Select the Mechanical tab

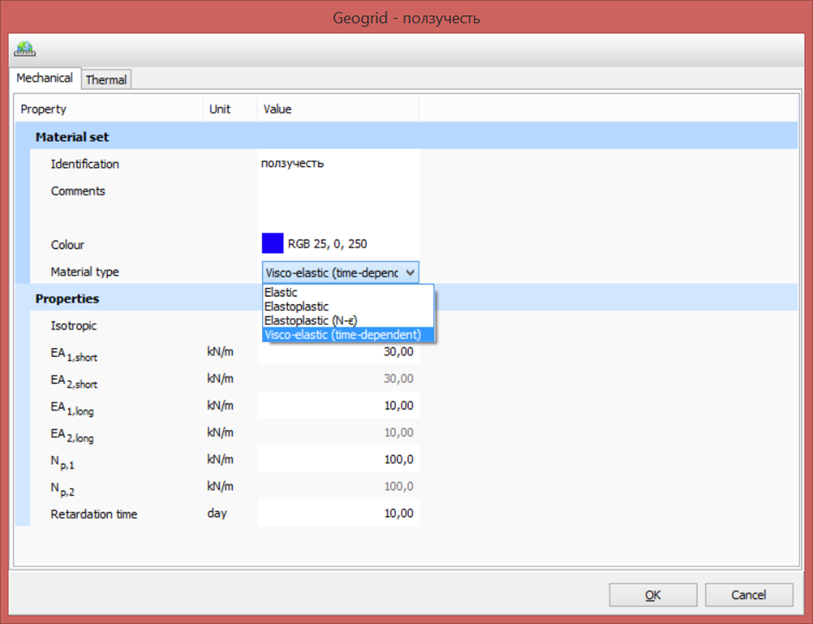coord(44,78)
